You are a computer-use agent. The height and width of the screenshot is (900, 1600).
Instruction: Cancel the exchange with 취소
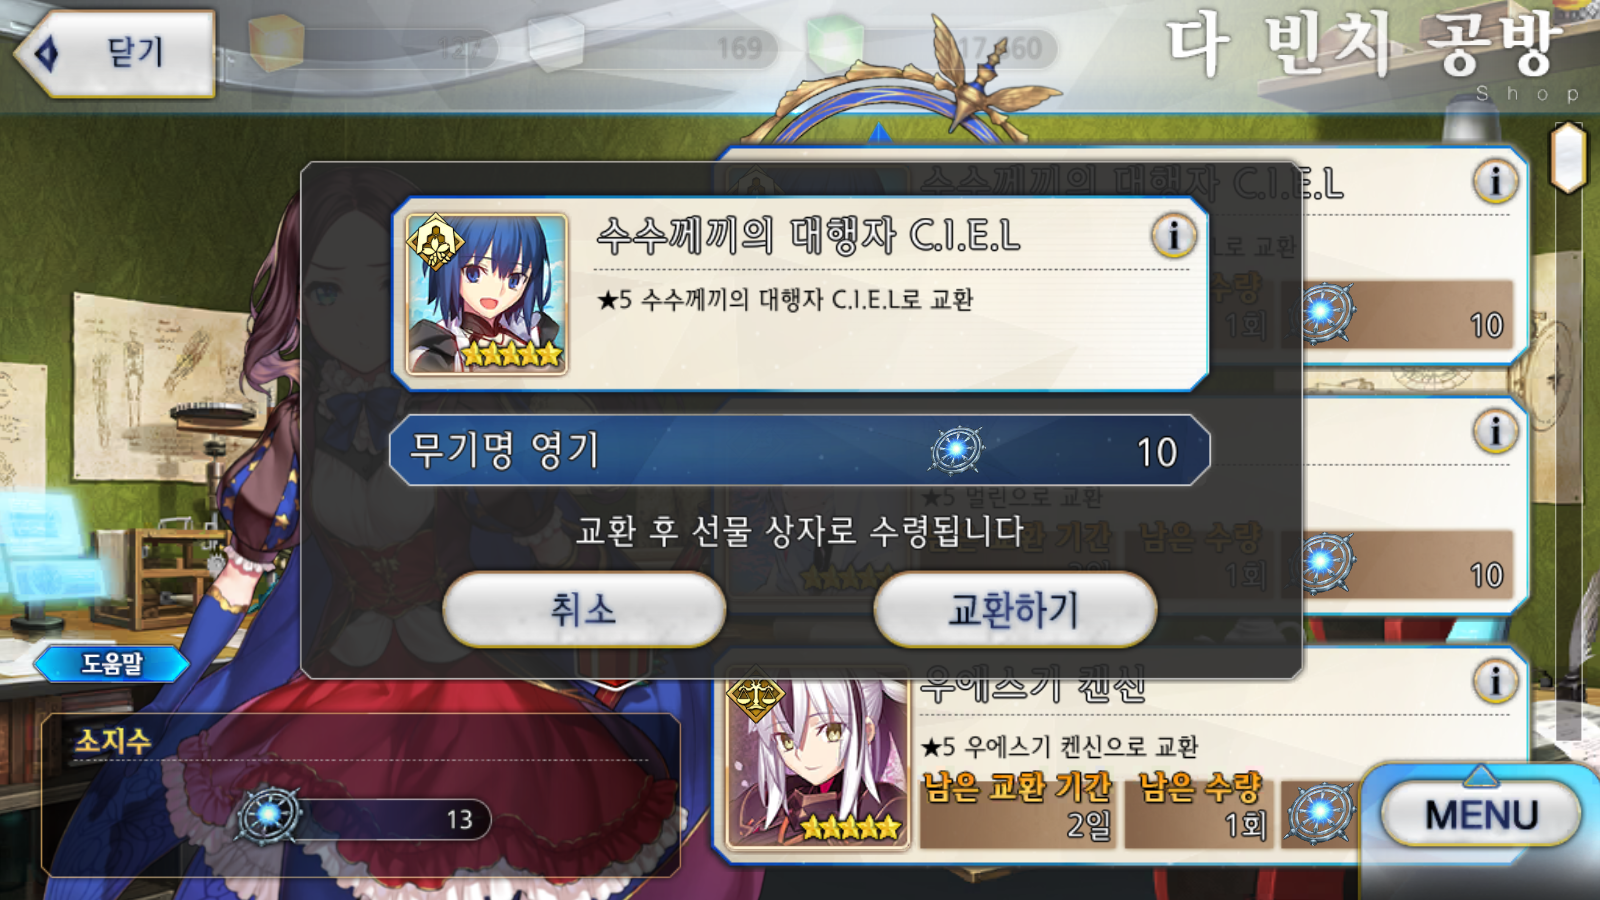[x=584, y=609]
